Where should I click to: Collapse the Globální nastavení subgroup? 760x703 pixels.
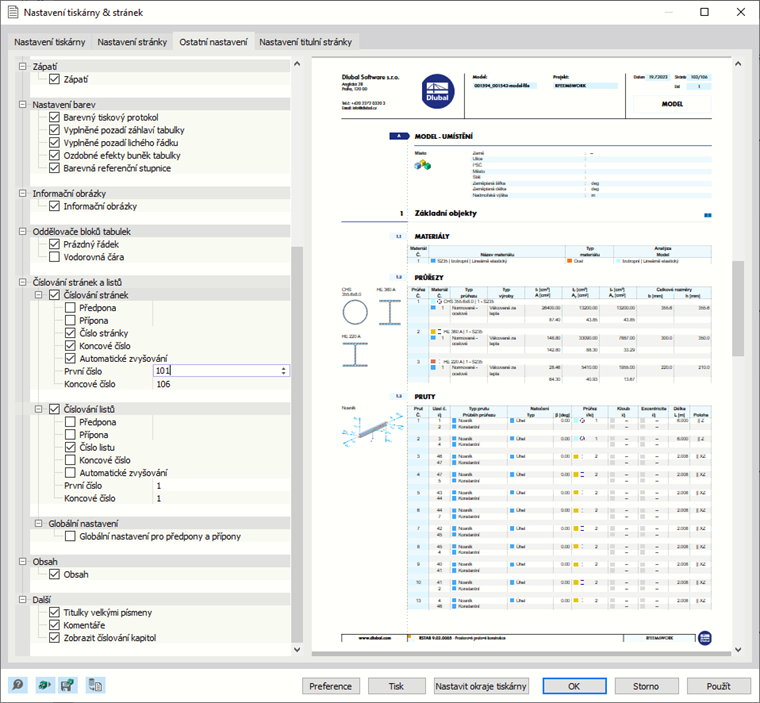pyautogui.click(x=38, y=523)
